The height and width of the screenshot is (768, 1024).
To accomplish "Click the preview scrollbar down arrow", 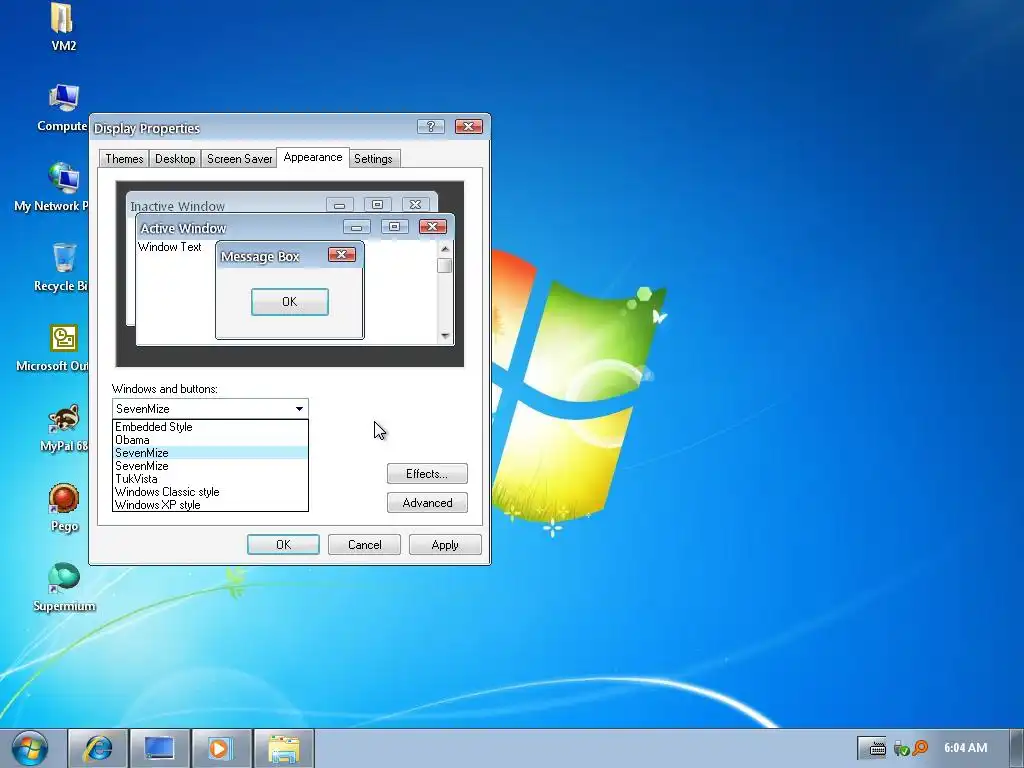I will pyautogui.click(x=445, y=336).
